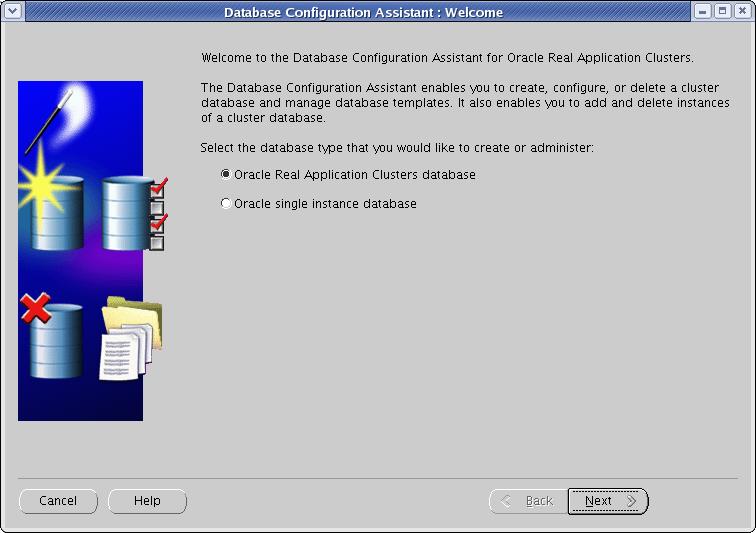Maximize the Database Configuration Assistant window

pos(722,11)
